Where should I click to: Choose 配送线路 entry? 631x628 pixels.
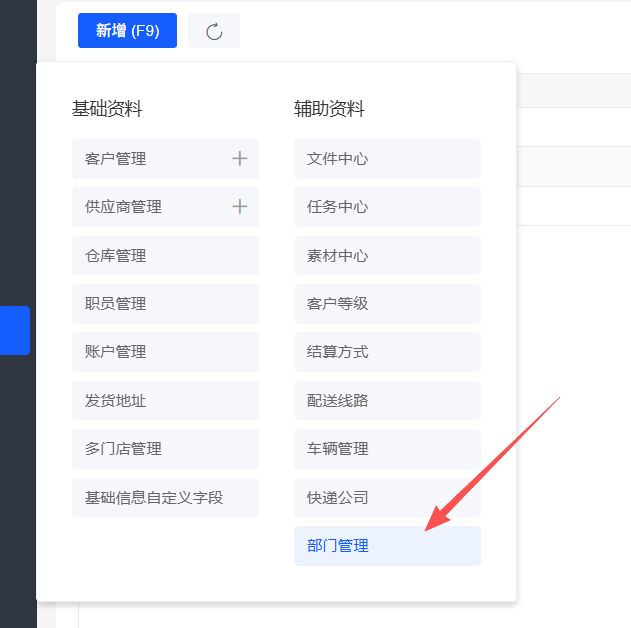(387, 401)
